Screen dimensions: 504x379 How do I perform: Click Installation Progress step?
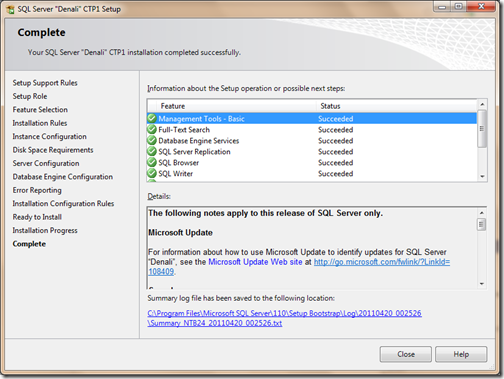45,230
